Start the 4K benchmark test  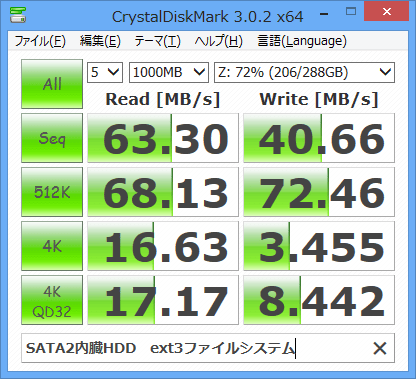(x=52, y=246)
